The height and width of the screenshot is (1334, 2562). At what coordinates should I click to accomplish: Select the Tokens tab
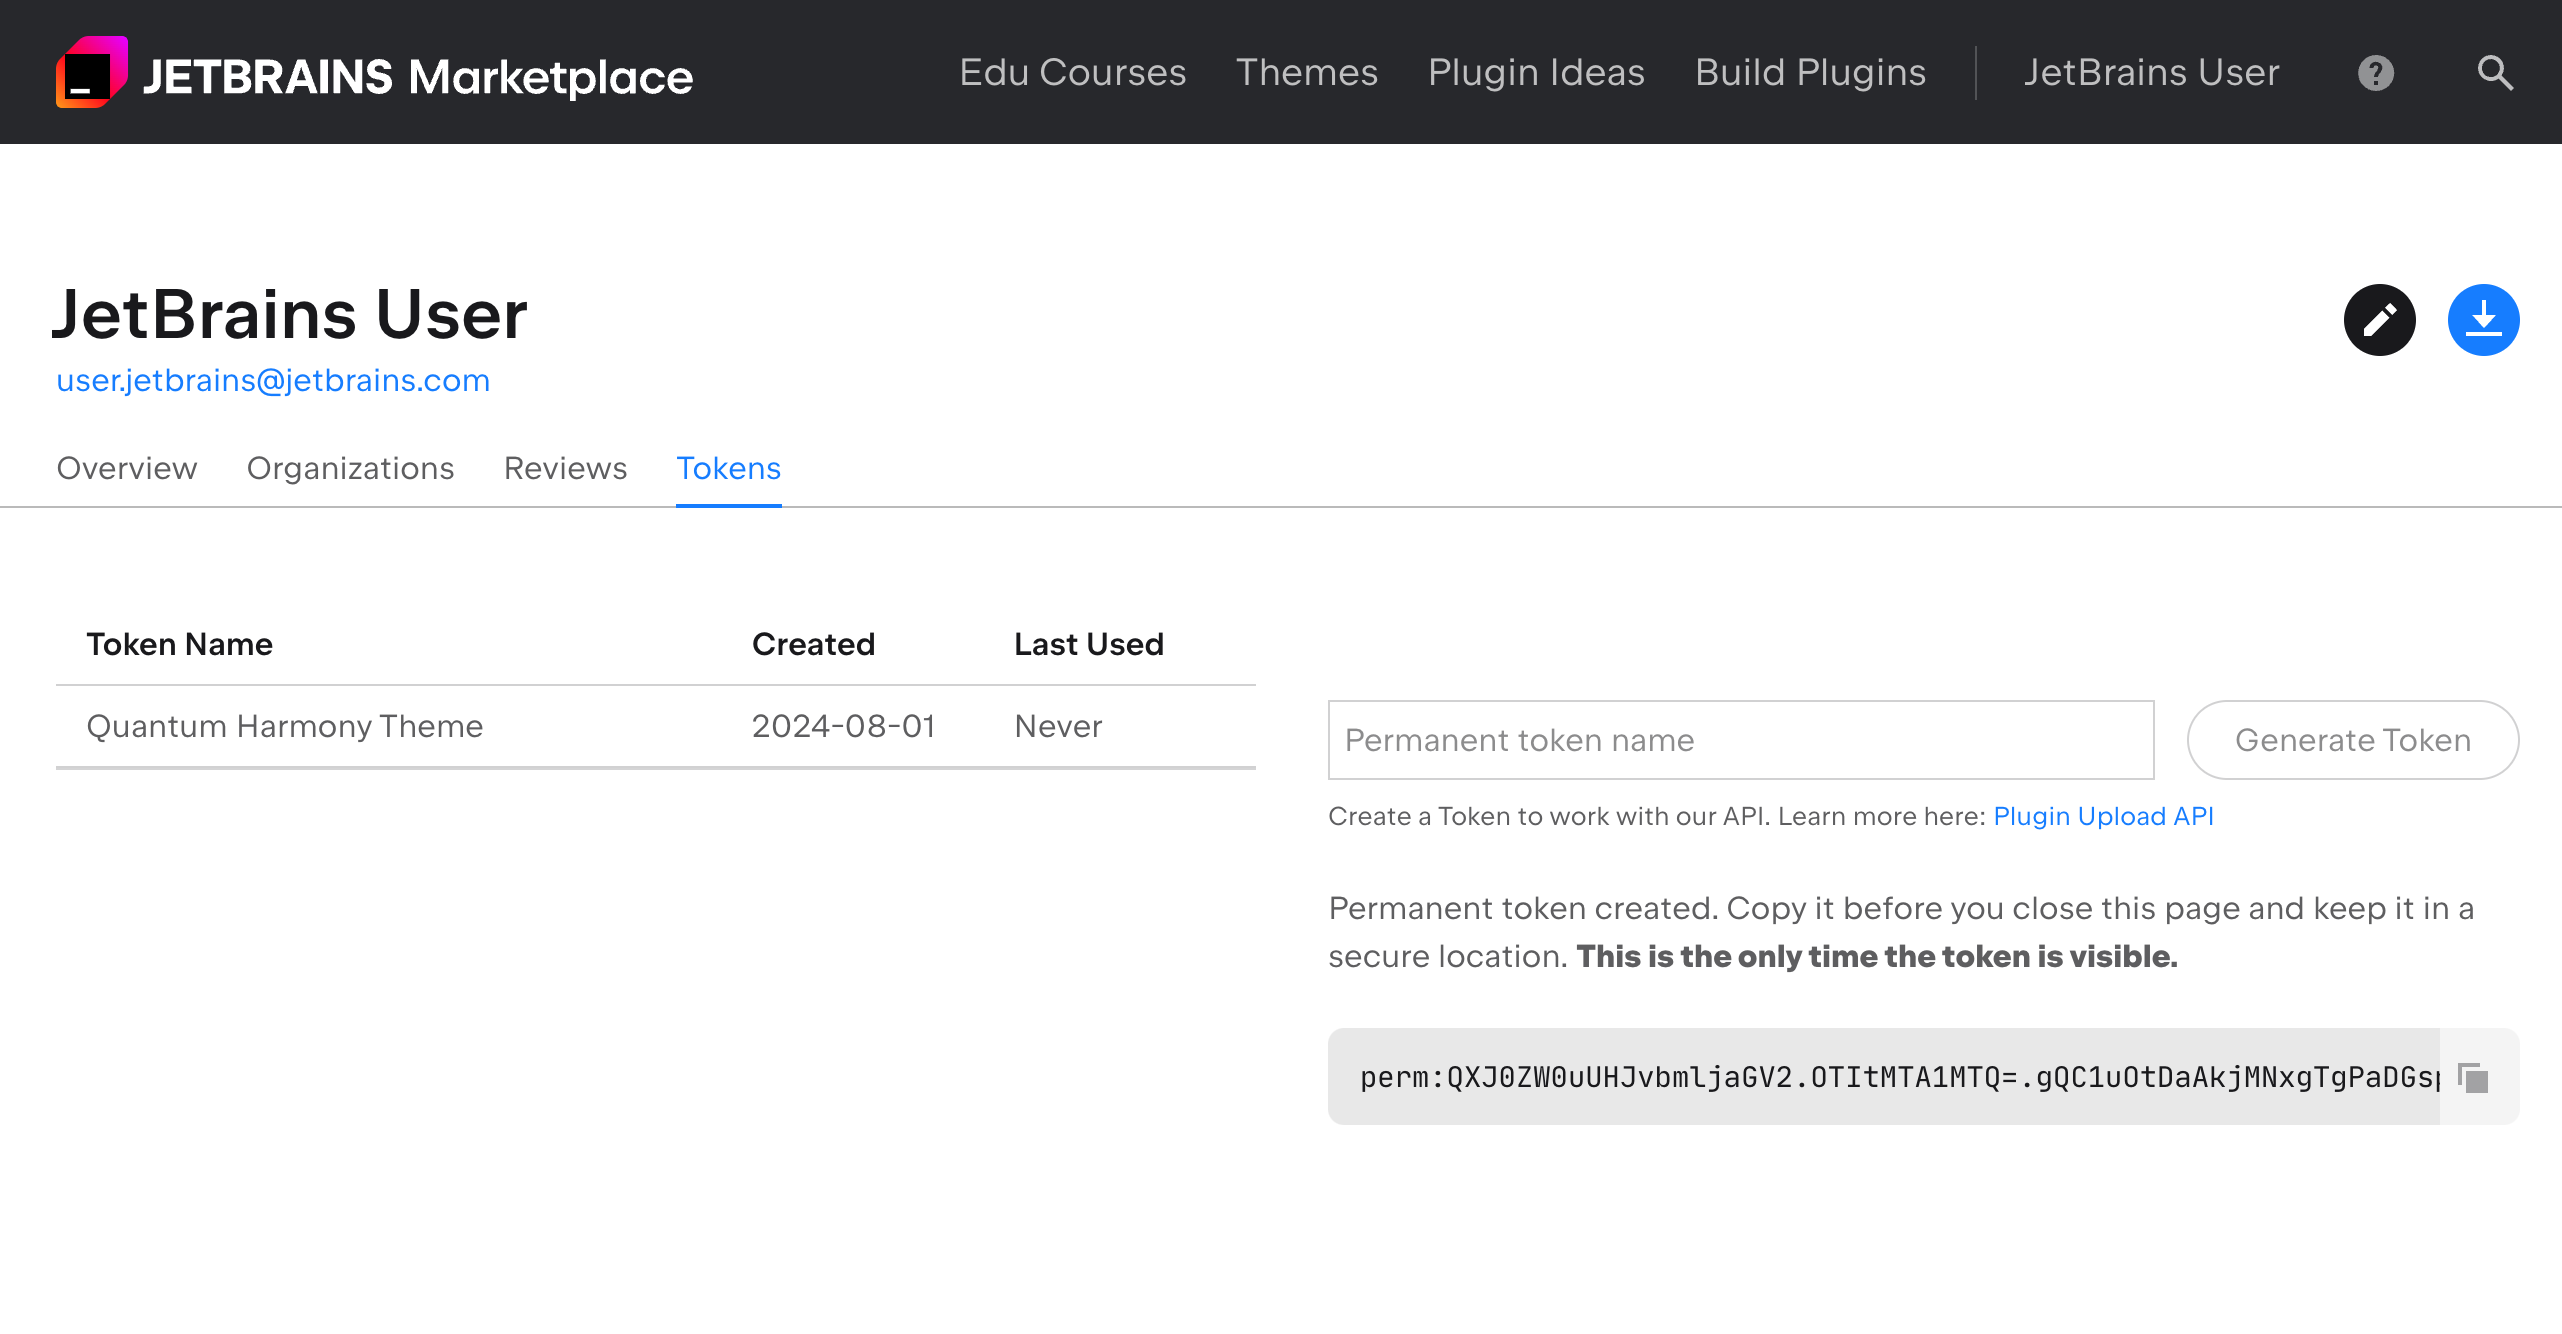(x=728, y=468)
